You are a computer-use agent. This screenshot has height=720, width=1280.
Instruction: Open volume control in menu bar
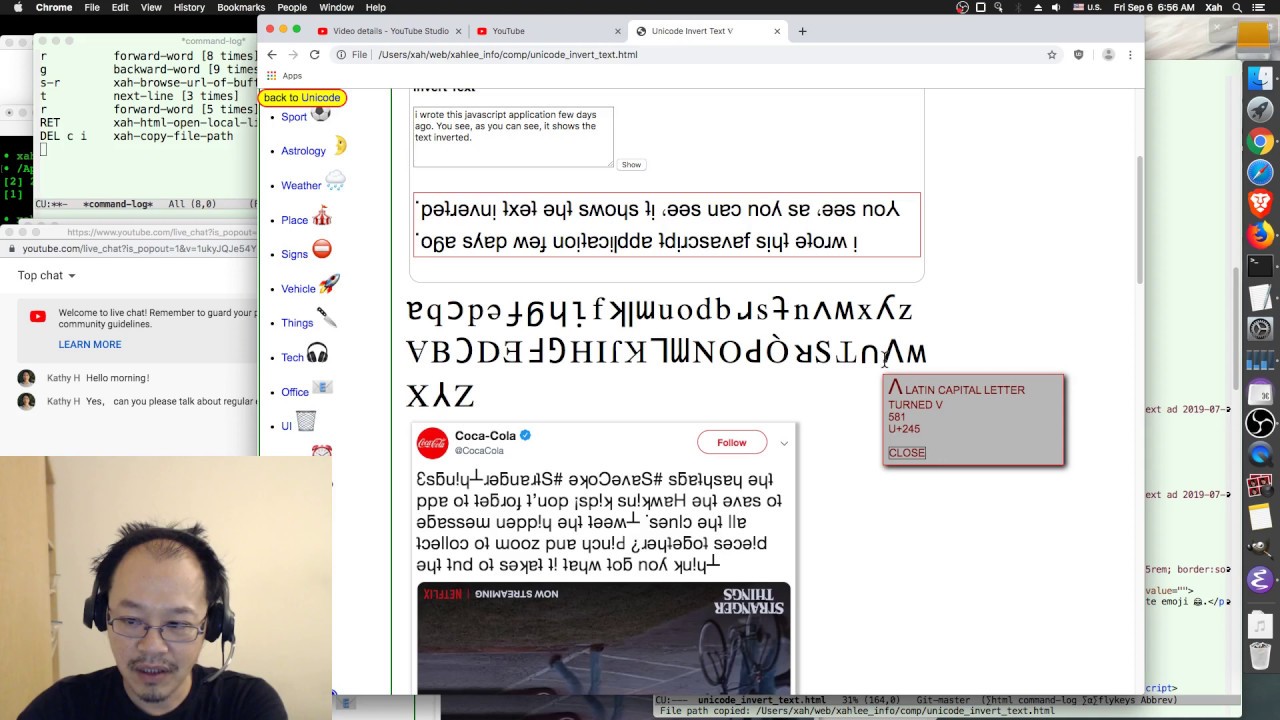[1055, 7]
